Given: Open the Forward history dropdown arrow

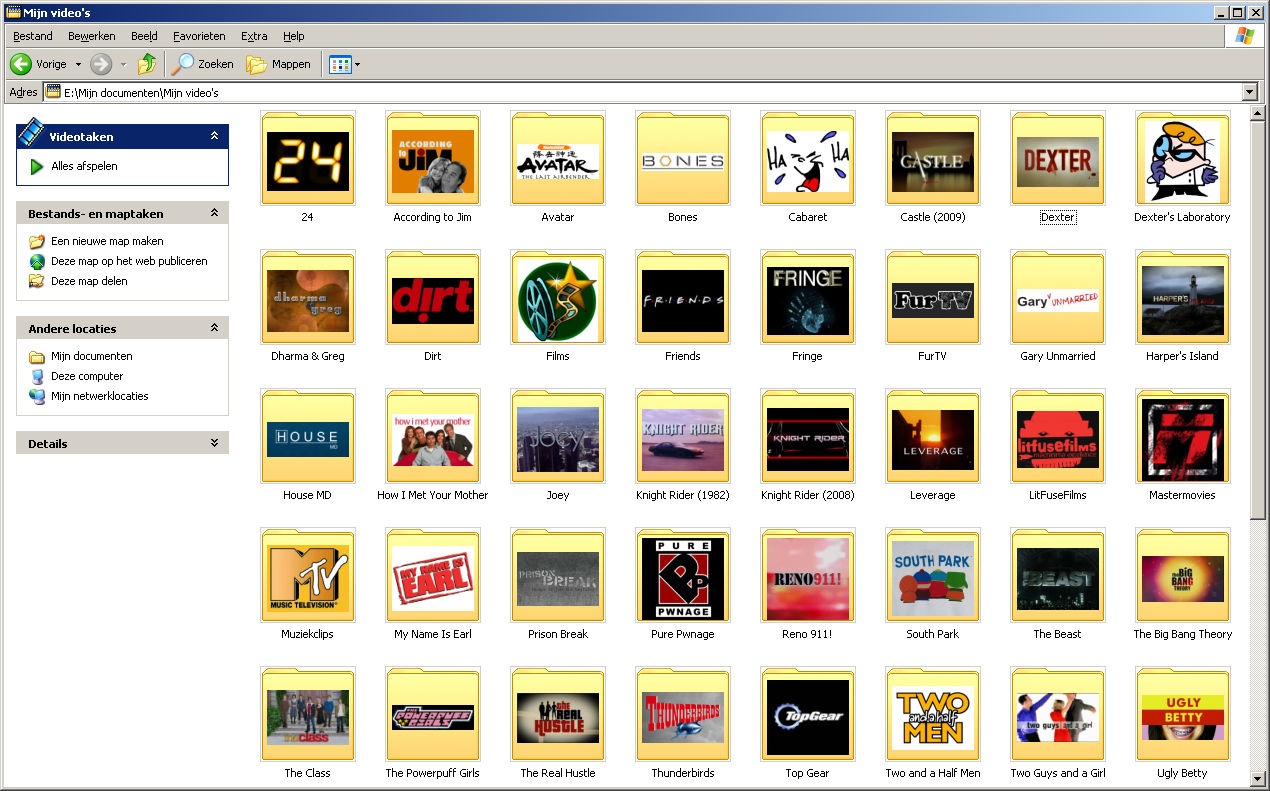Looking at the screenshot, I should (123, 64).
